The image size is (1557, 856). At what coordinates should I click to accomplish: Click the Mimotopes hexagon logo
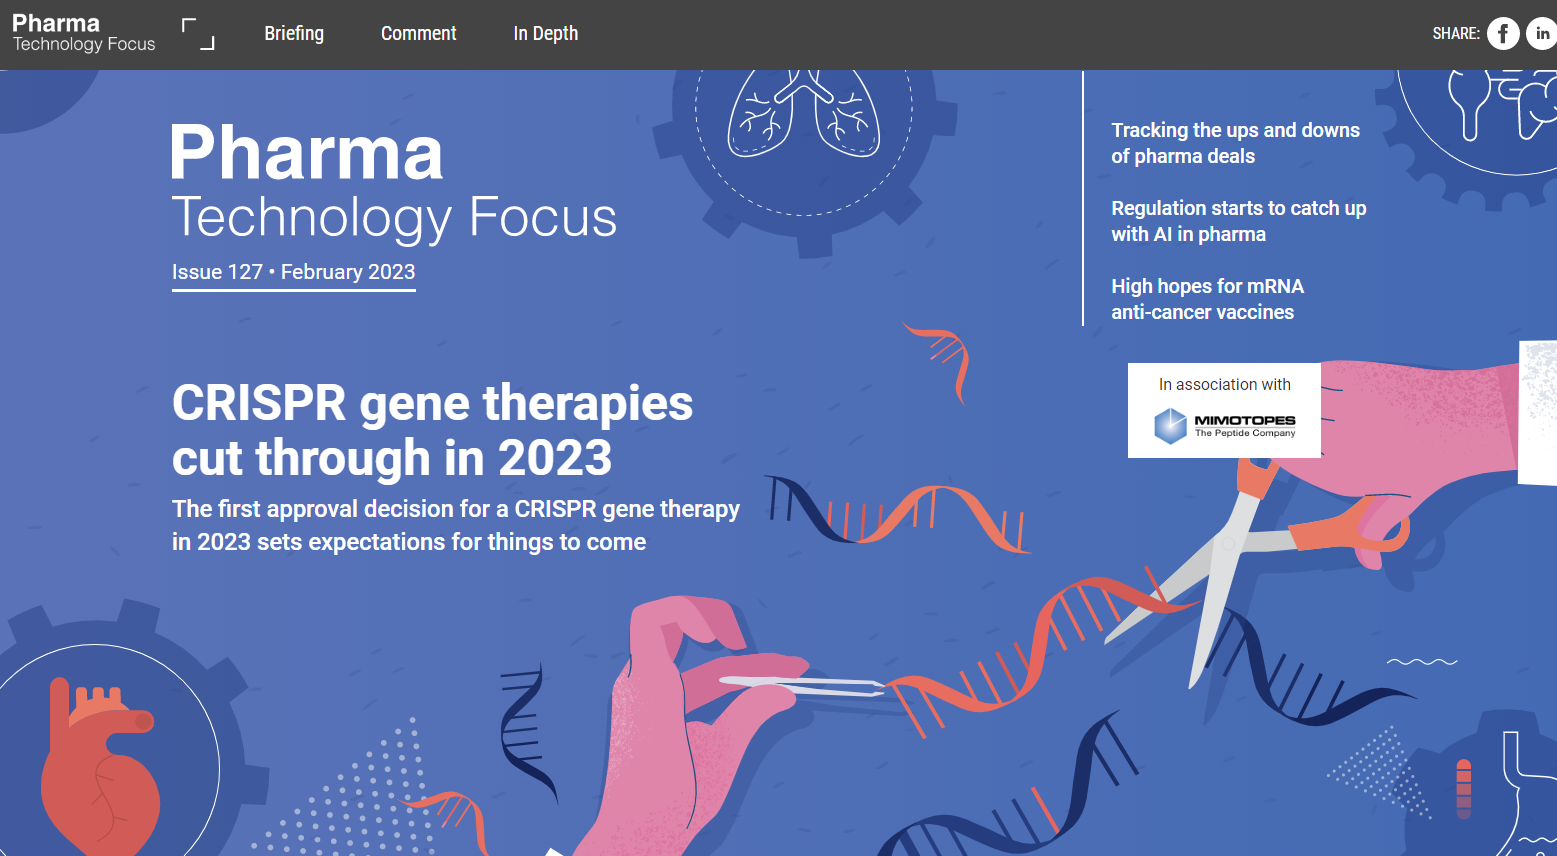point(1170,426)
